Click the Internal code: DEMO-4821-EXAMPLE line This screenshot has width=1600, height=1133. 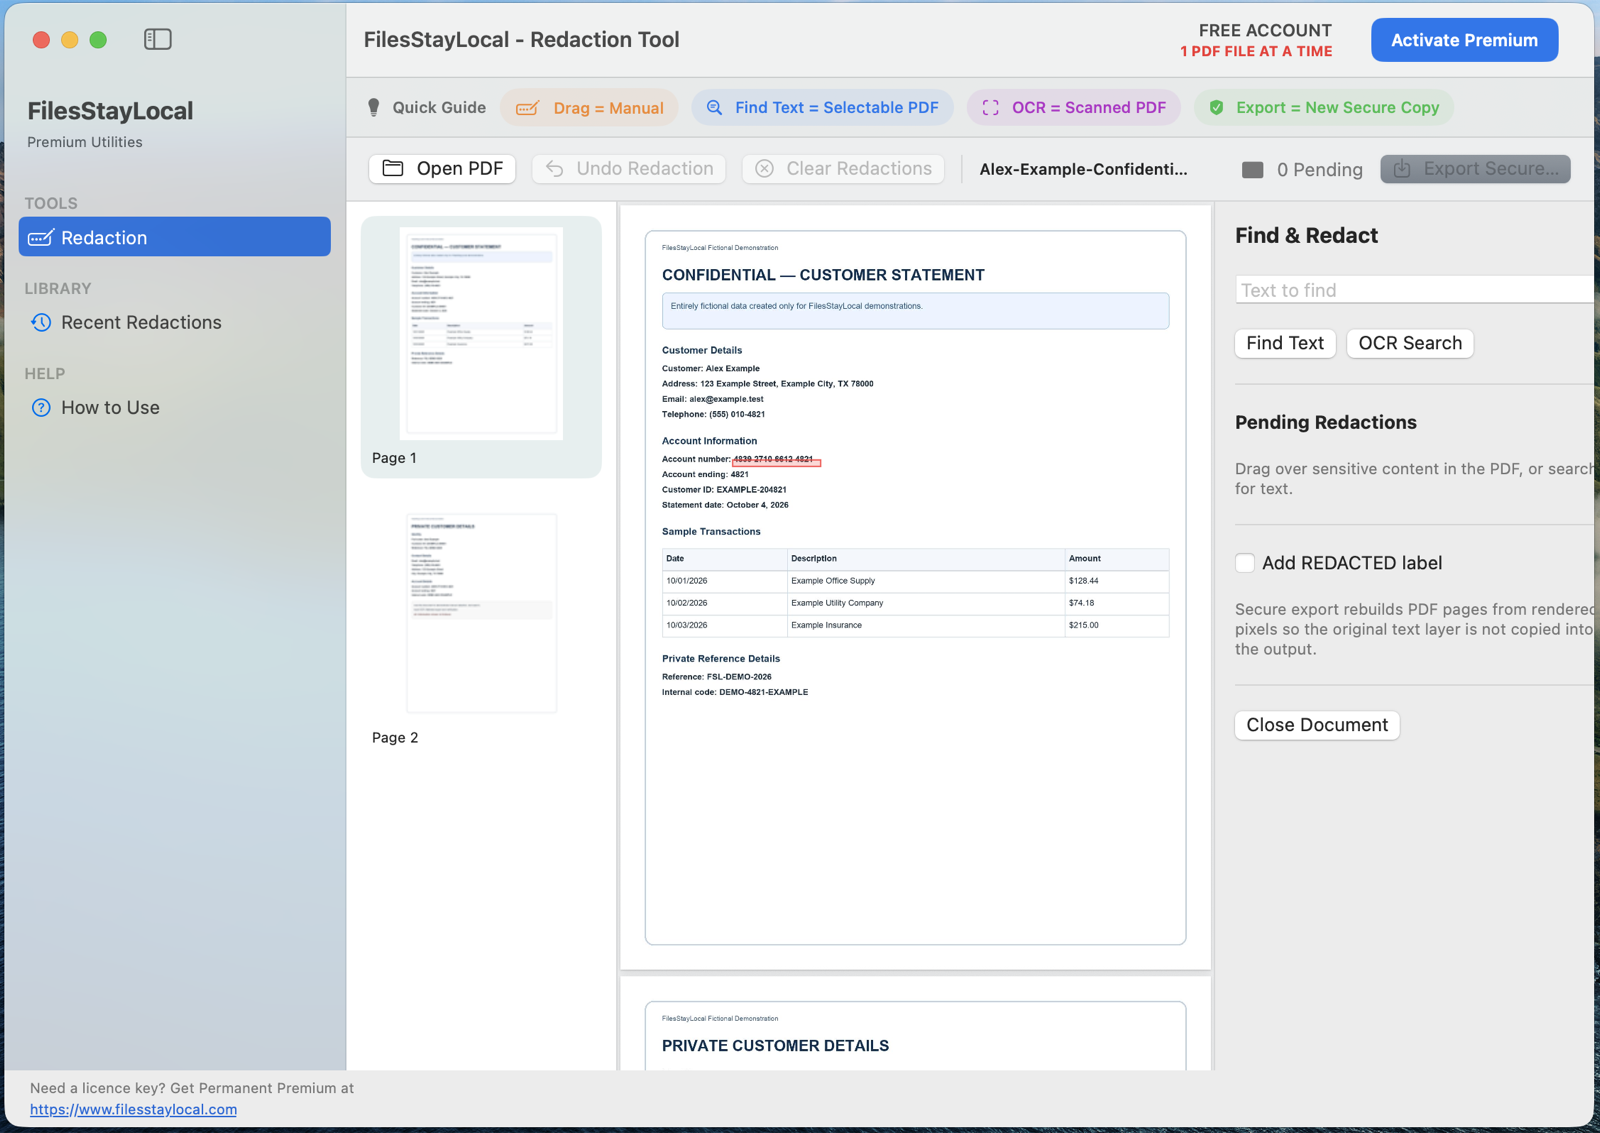(735, 692)
